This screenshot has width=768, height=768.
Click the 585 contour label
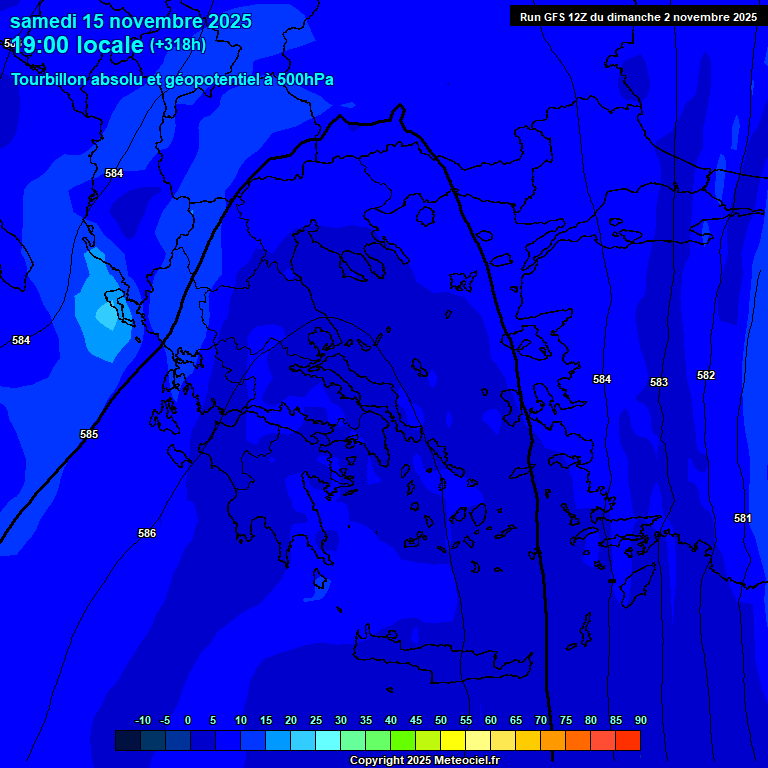tap(89, 435)
